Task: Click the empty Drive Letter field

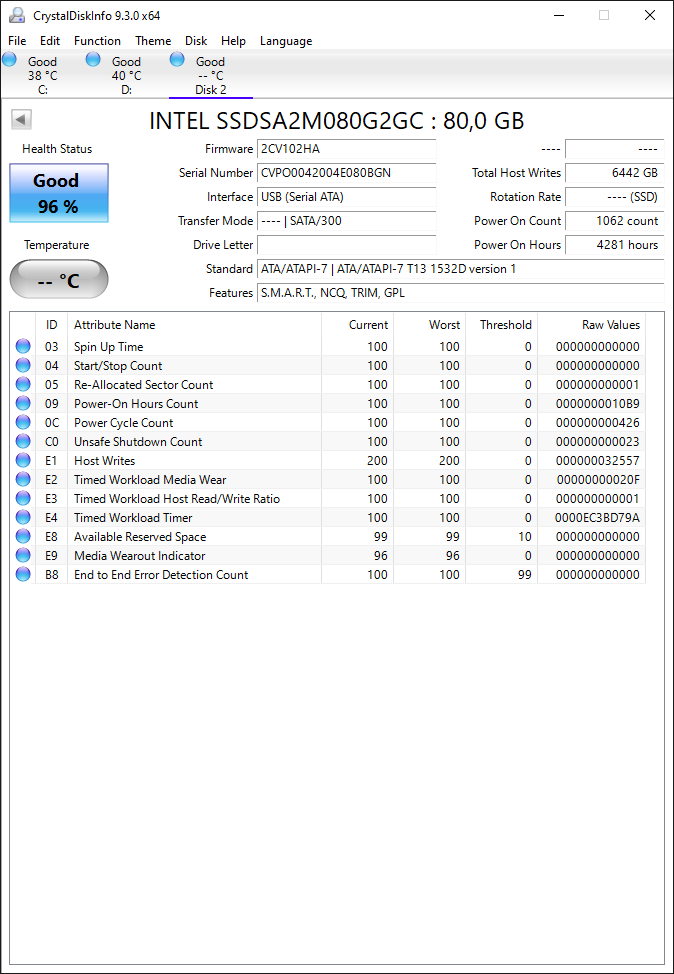Action: pos(347,245)
